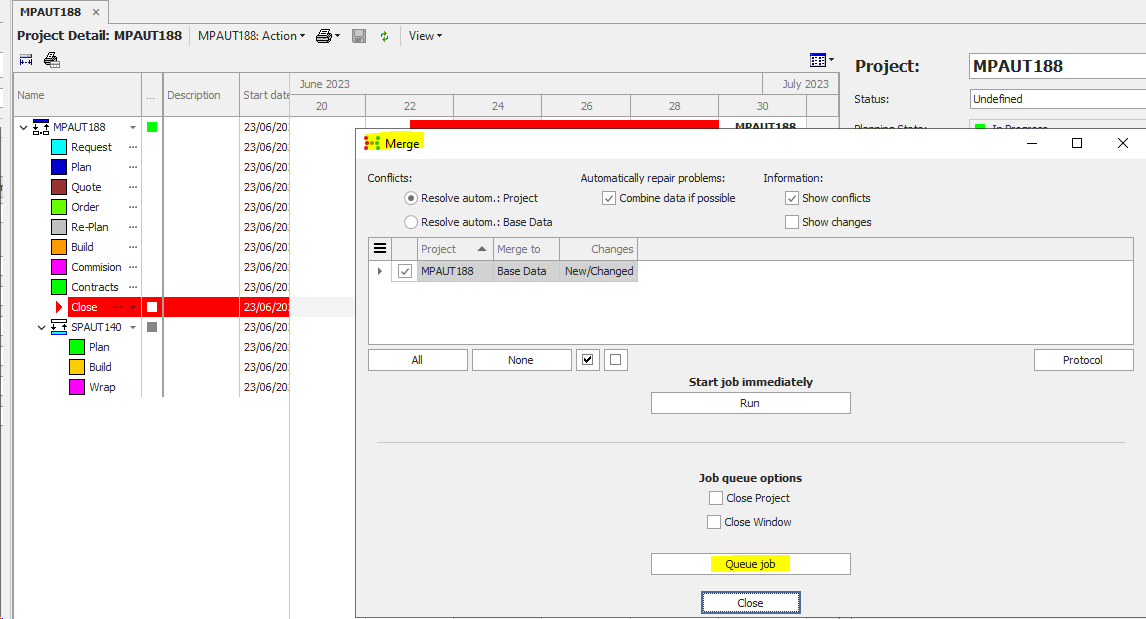
Task: Click the MPAUT188 project tree icon
Action: [41, 127]
